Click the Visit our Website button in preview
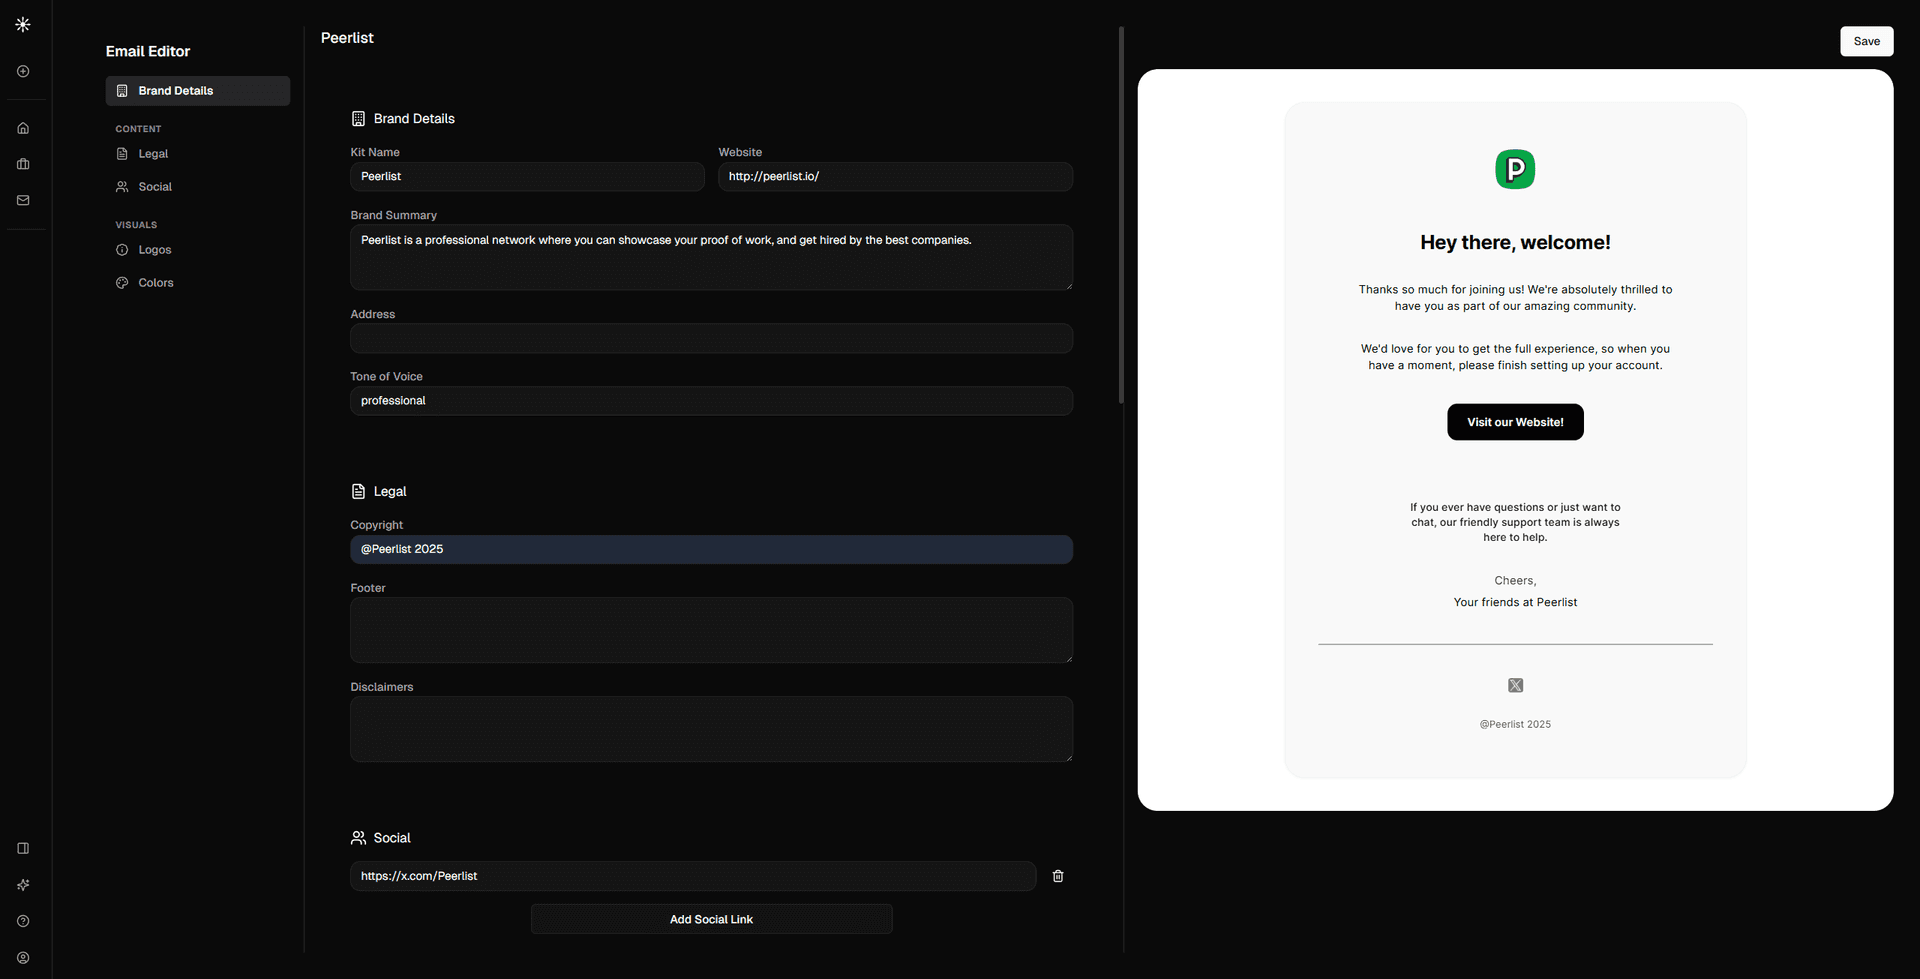 (1514, 421)
